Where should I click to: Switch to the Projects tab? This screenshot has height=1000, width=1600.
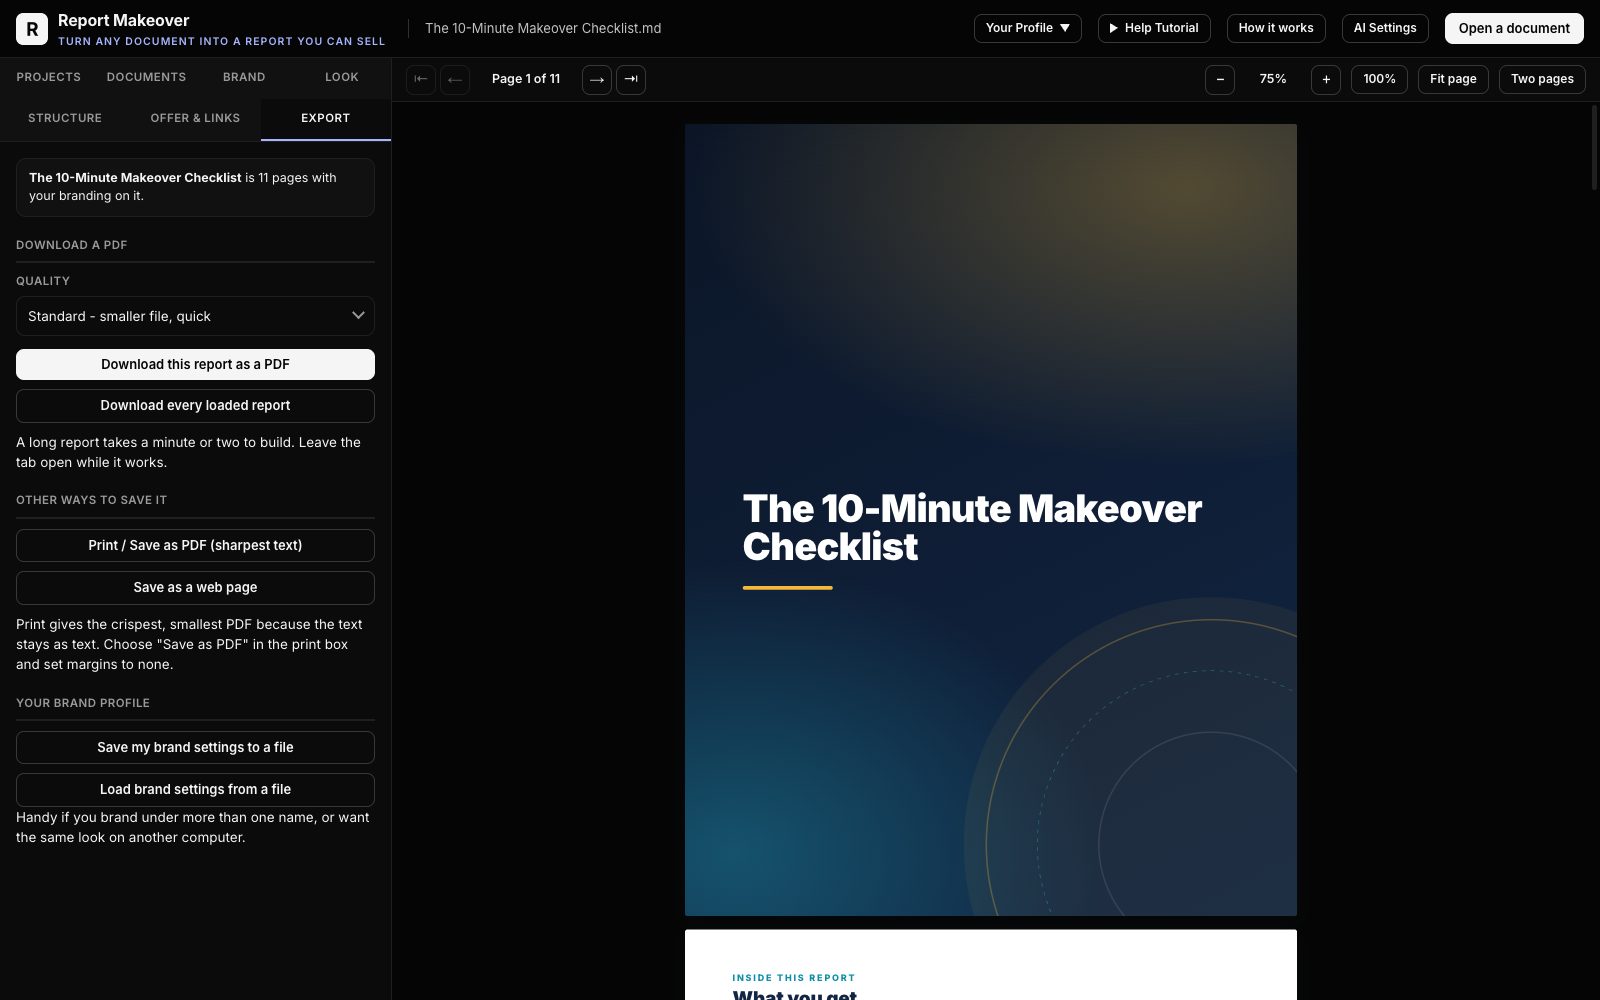coord(49,77)
